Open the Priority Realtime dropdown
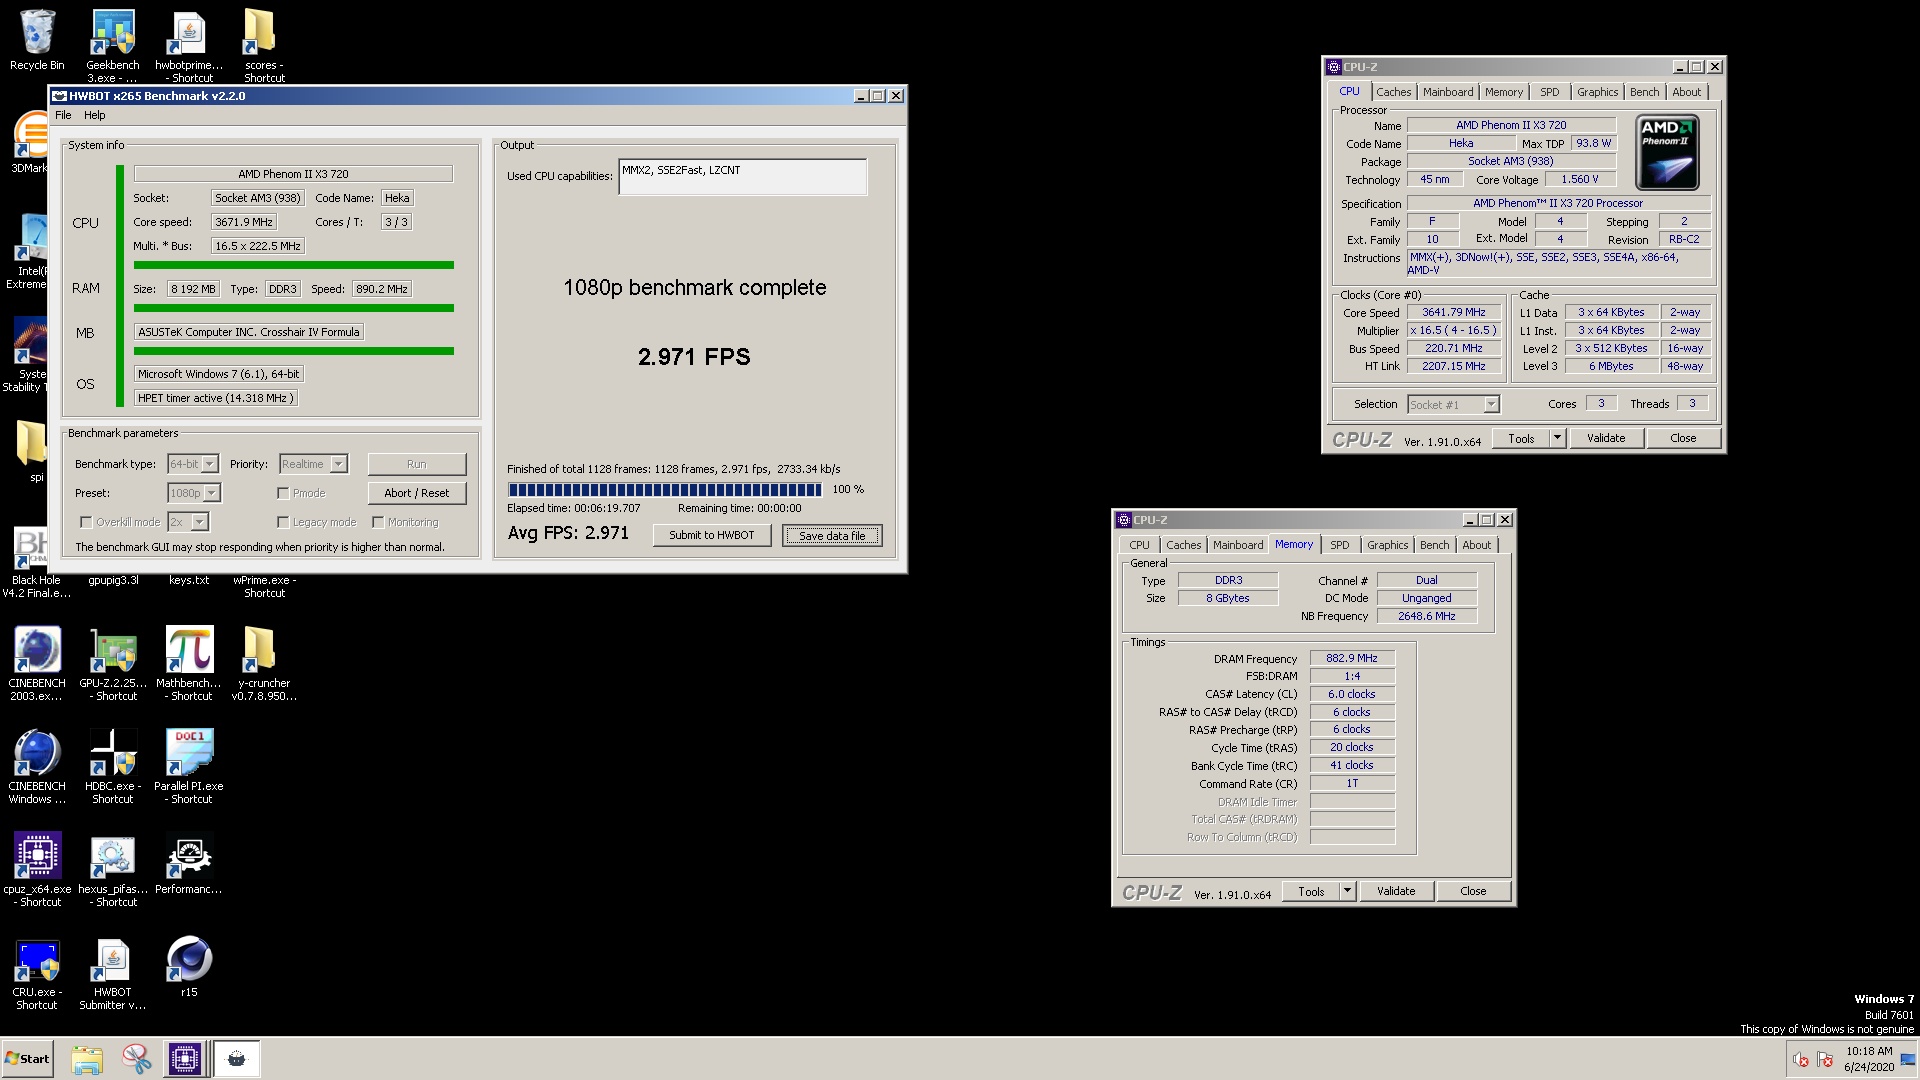Image resolution: width=1920 pixels, height=1080 pixels. tap(313, 464)
